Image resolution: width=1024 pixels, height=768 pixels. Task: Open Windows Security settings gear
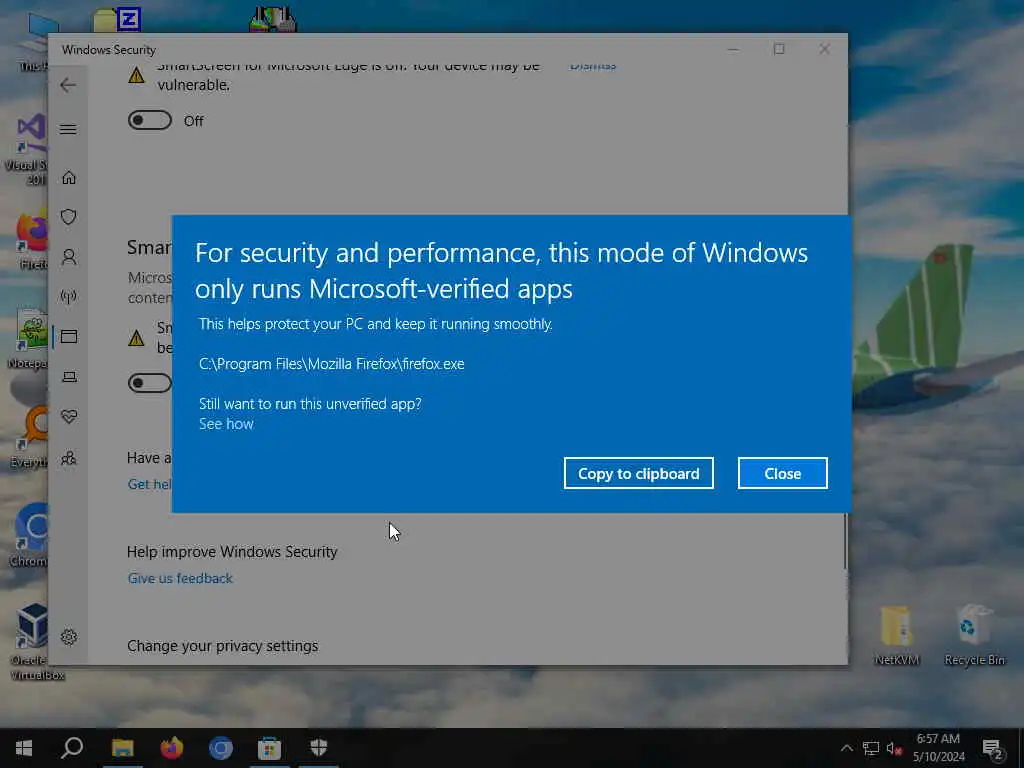click(69, 637)
